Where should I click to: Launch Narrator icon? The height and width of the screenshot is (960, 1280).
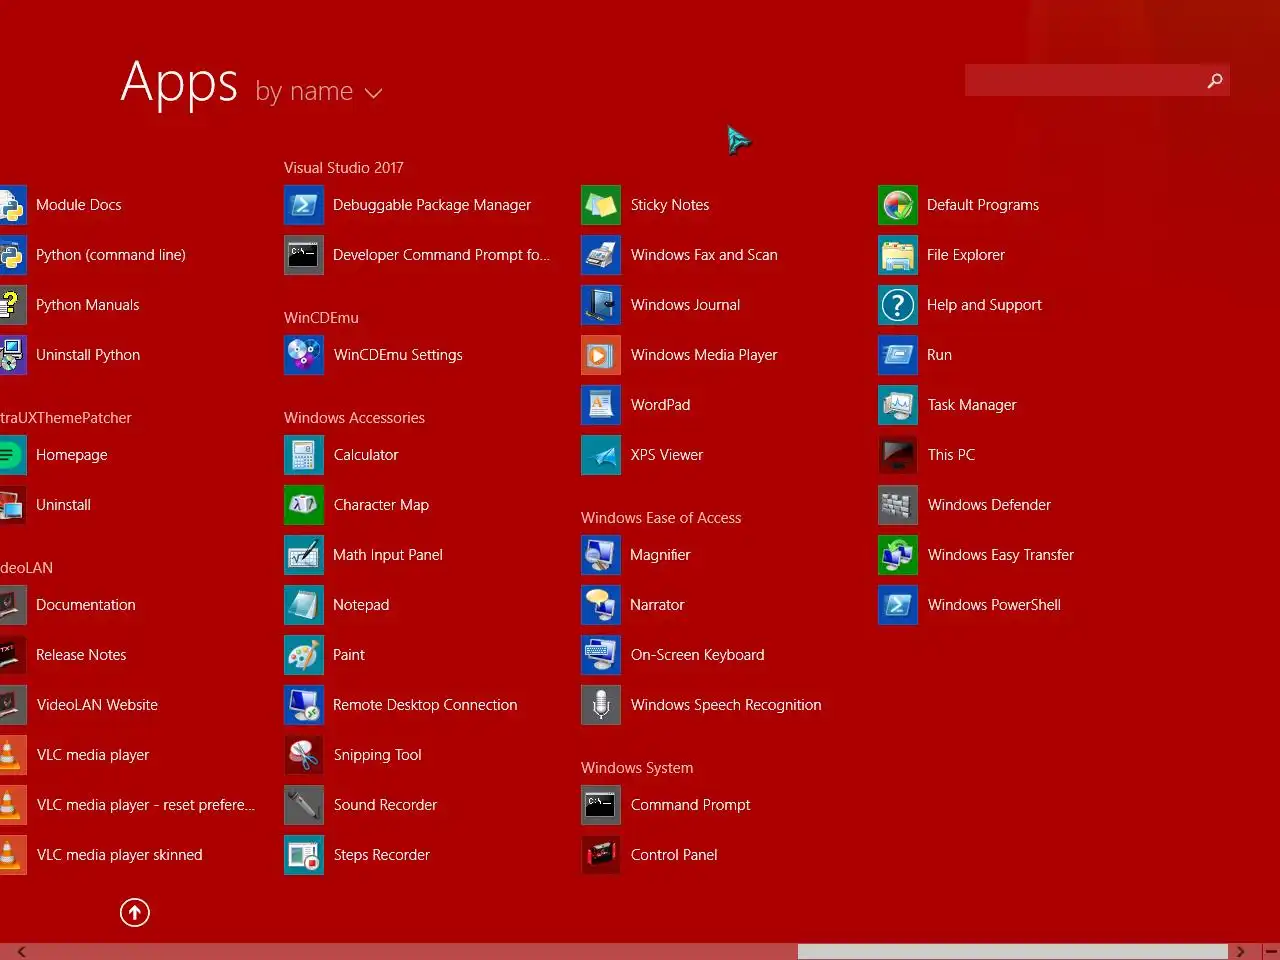601,605
